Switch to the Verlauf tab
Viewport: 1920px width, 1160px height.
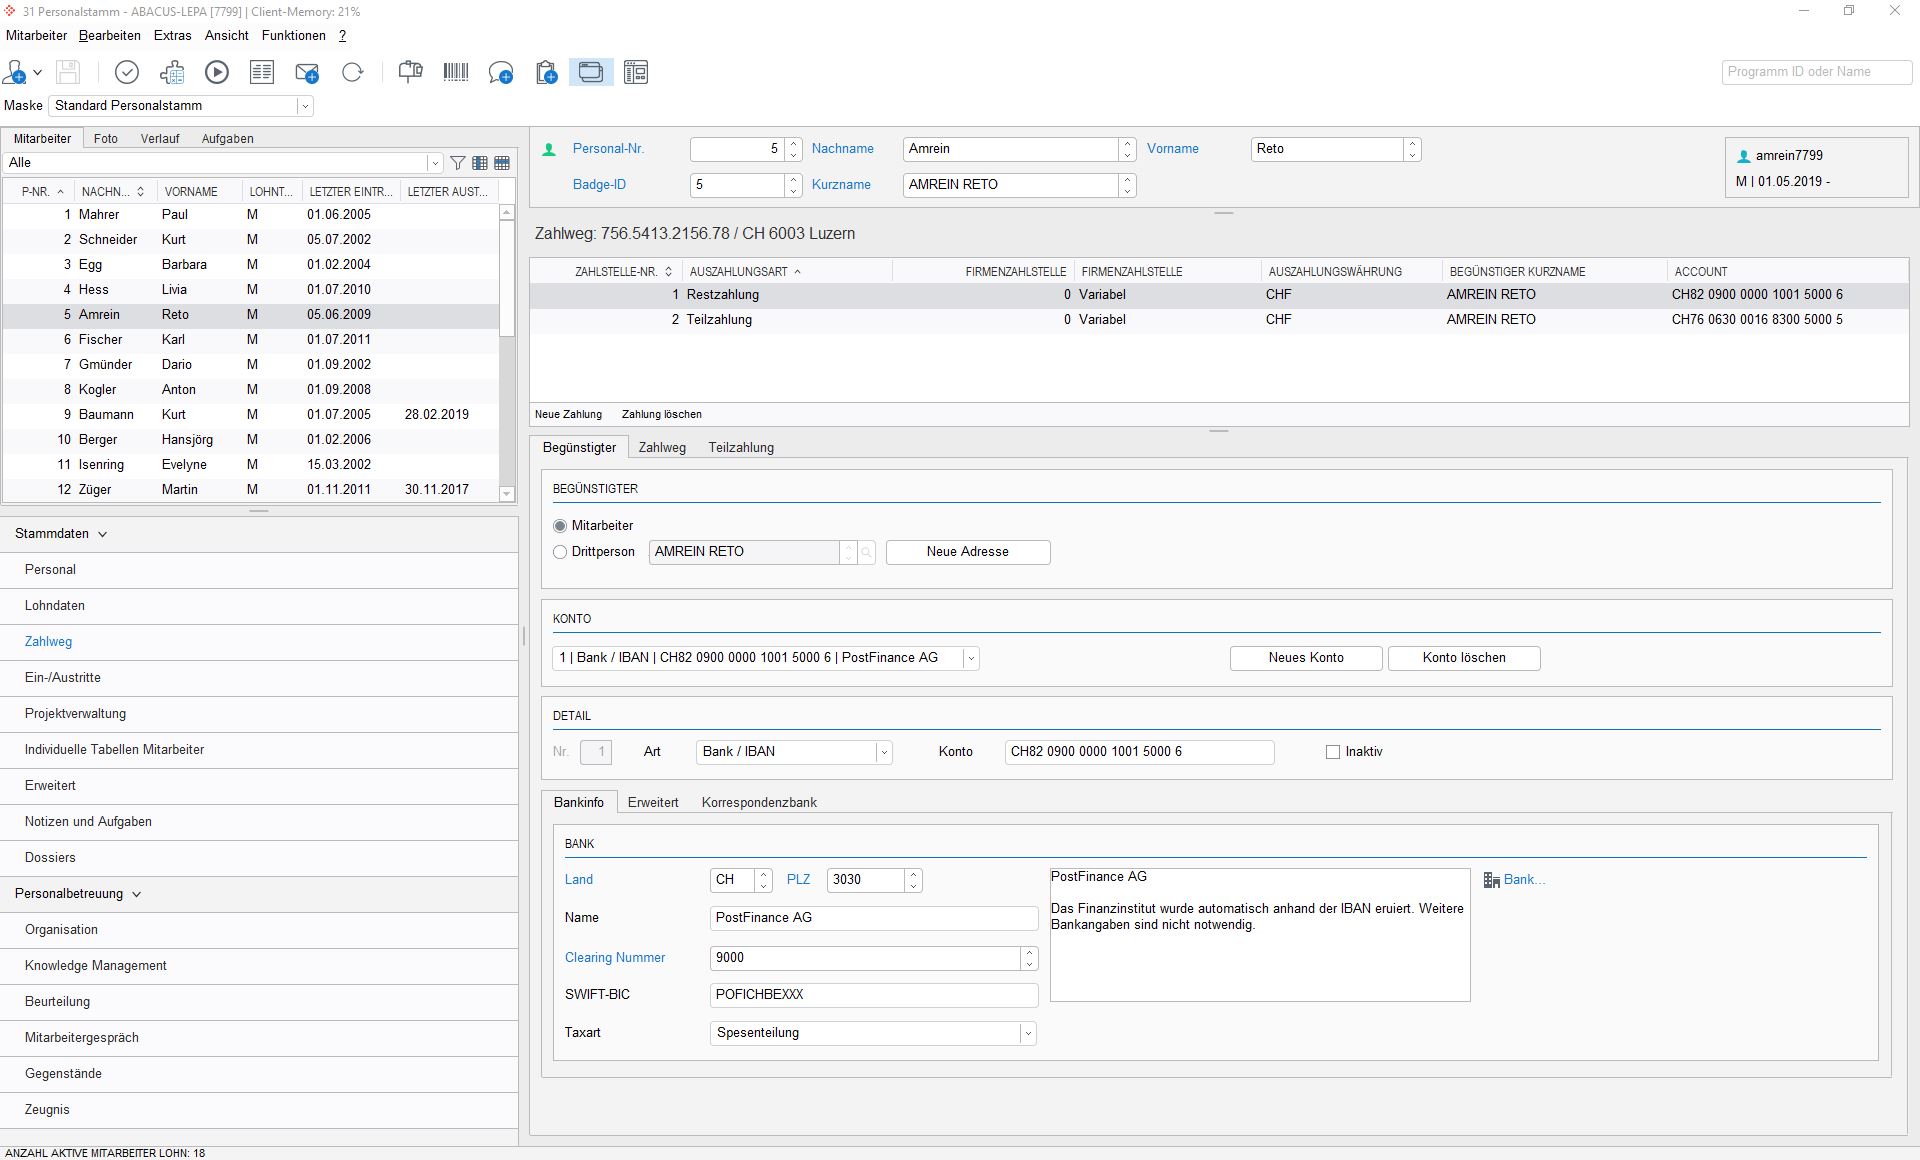(160, 139)
